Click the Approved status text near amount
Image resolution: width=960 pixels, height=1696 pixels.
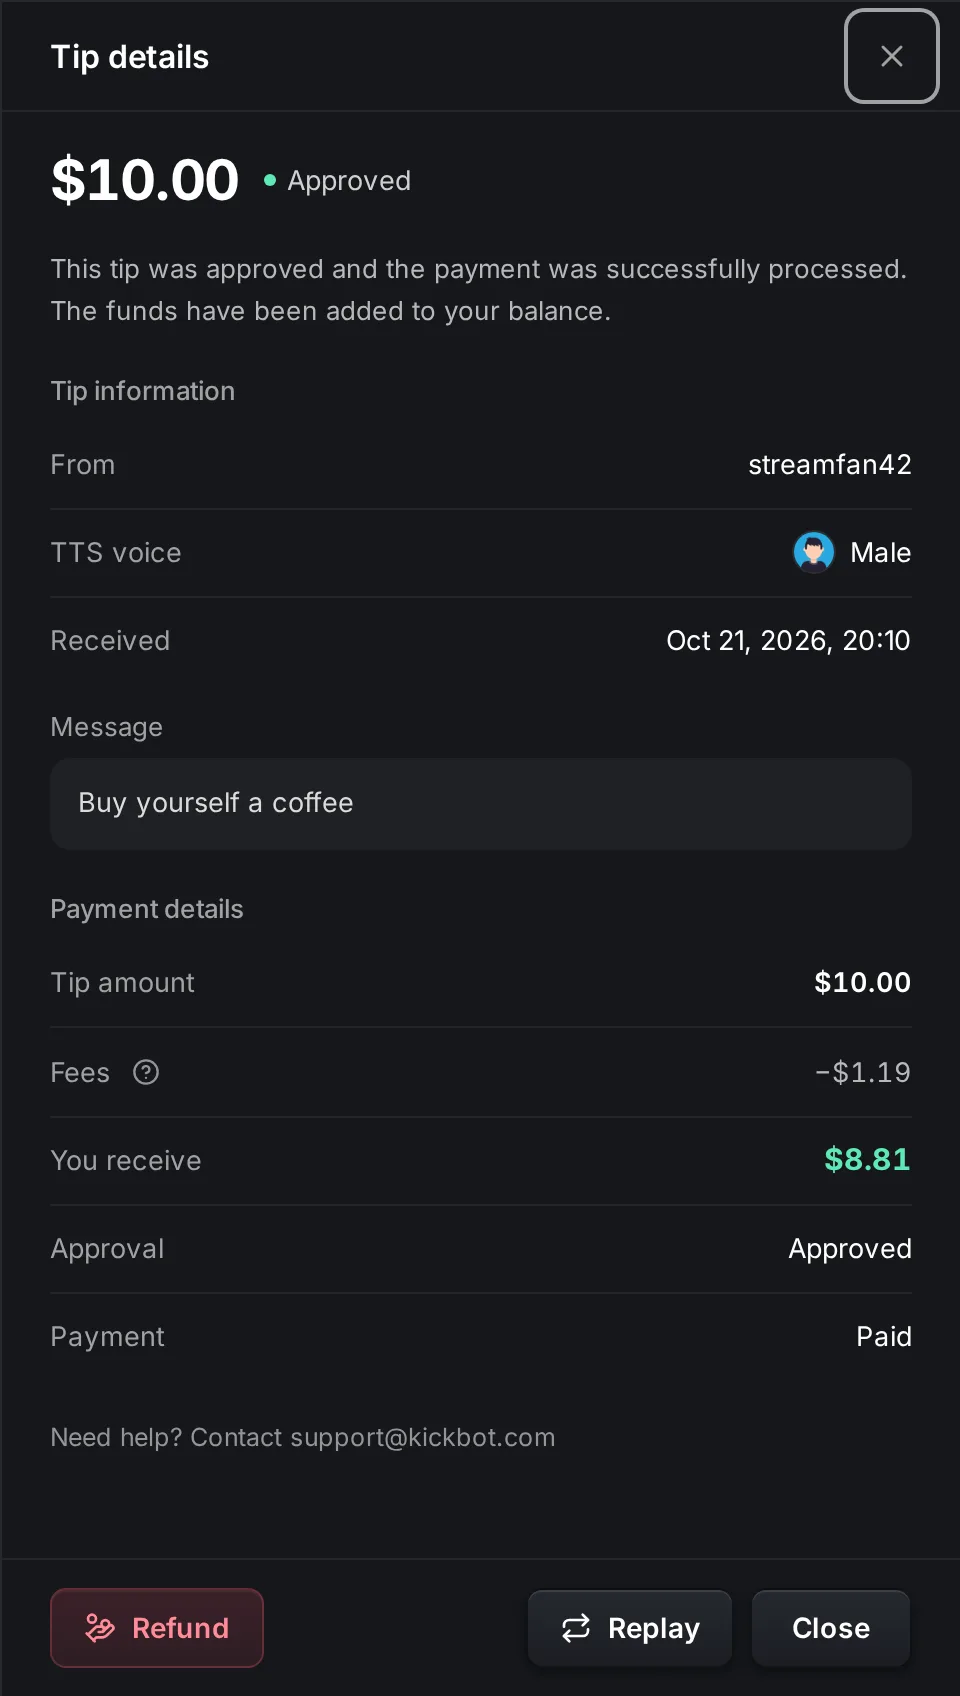tap(349, 181)
